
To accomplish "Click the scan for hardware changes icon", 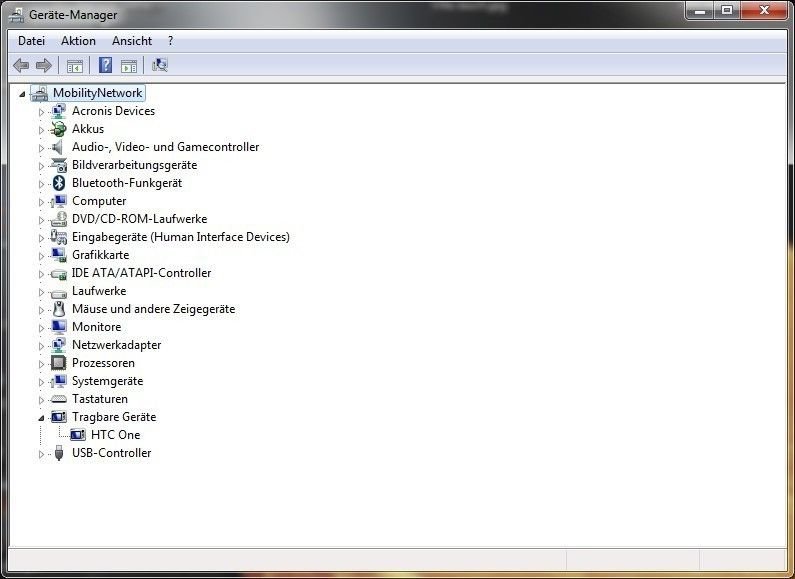I will point(160,65).
